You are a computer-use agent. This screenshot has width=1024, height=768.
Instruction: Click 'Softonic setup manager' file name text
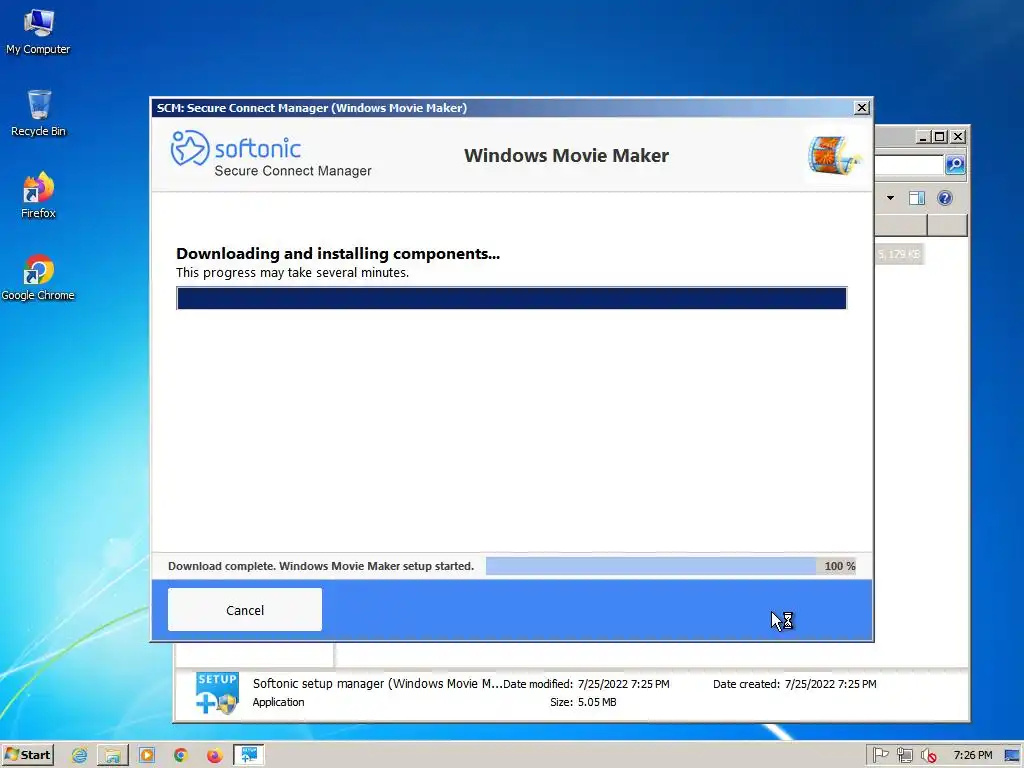377,684
